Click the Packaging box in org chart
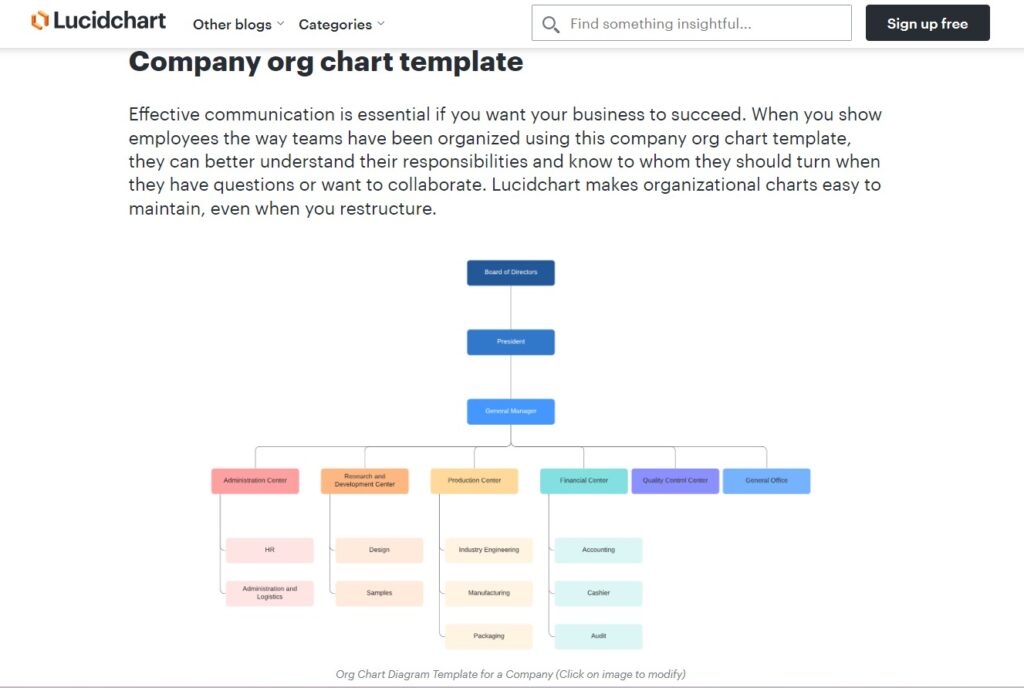The image size is (1024, 688). [x=488, y=636]
